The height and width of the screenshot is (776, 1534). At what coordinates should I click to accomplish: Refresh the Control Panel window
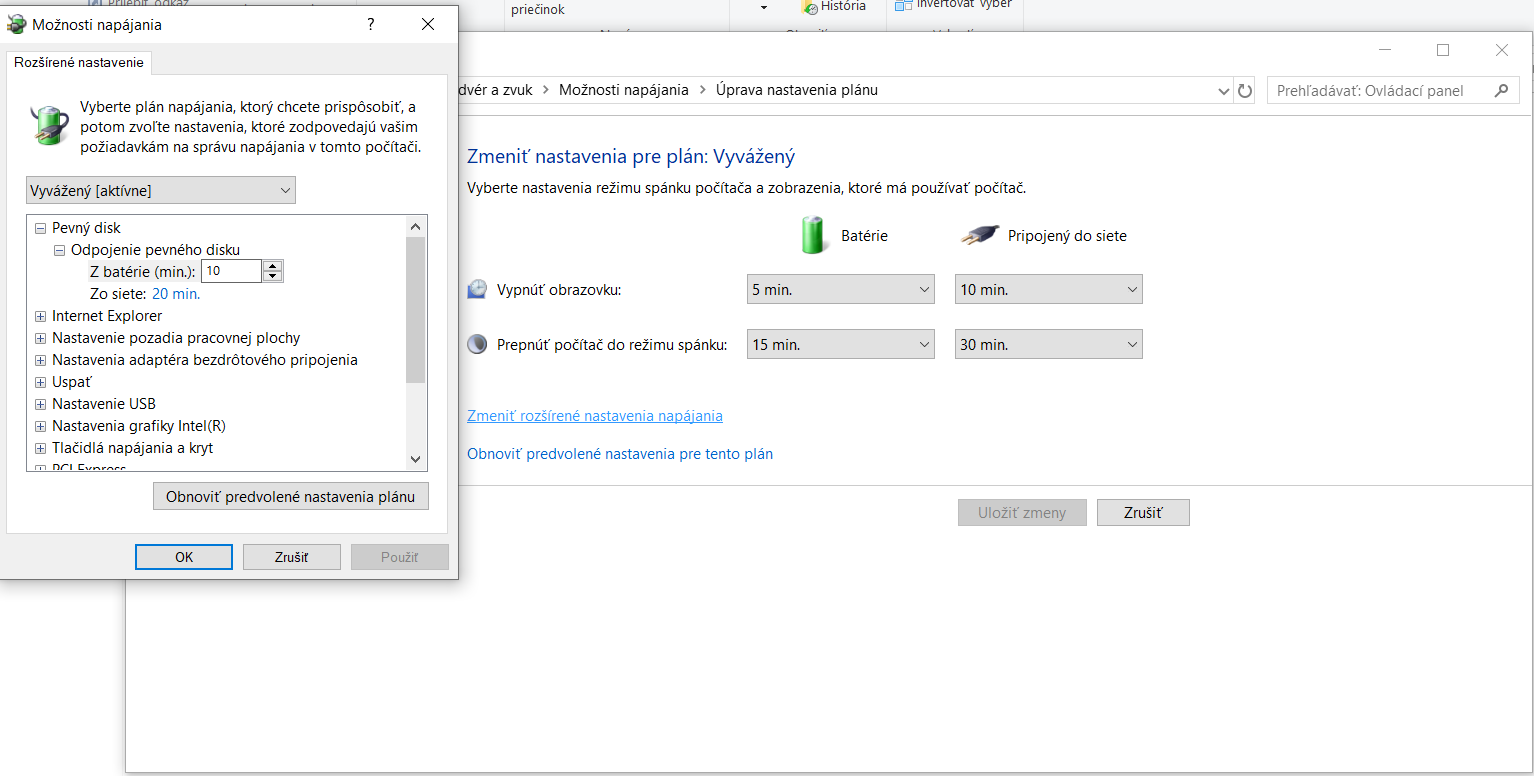coord(1245,91)
